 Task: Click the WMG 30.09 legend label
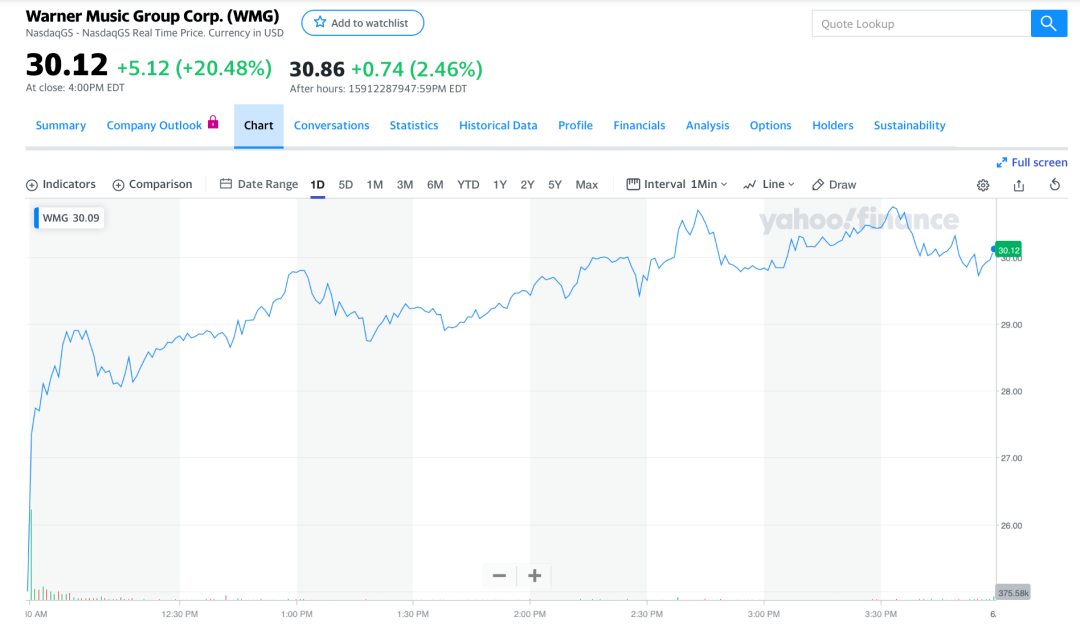click(70, 218)
